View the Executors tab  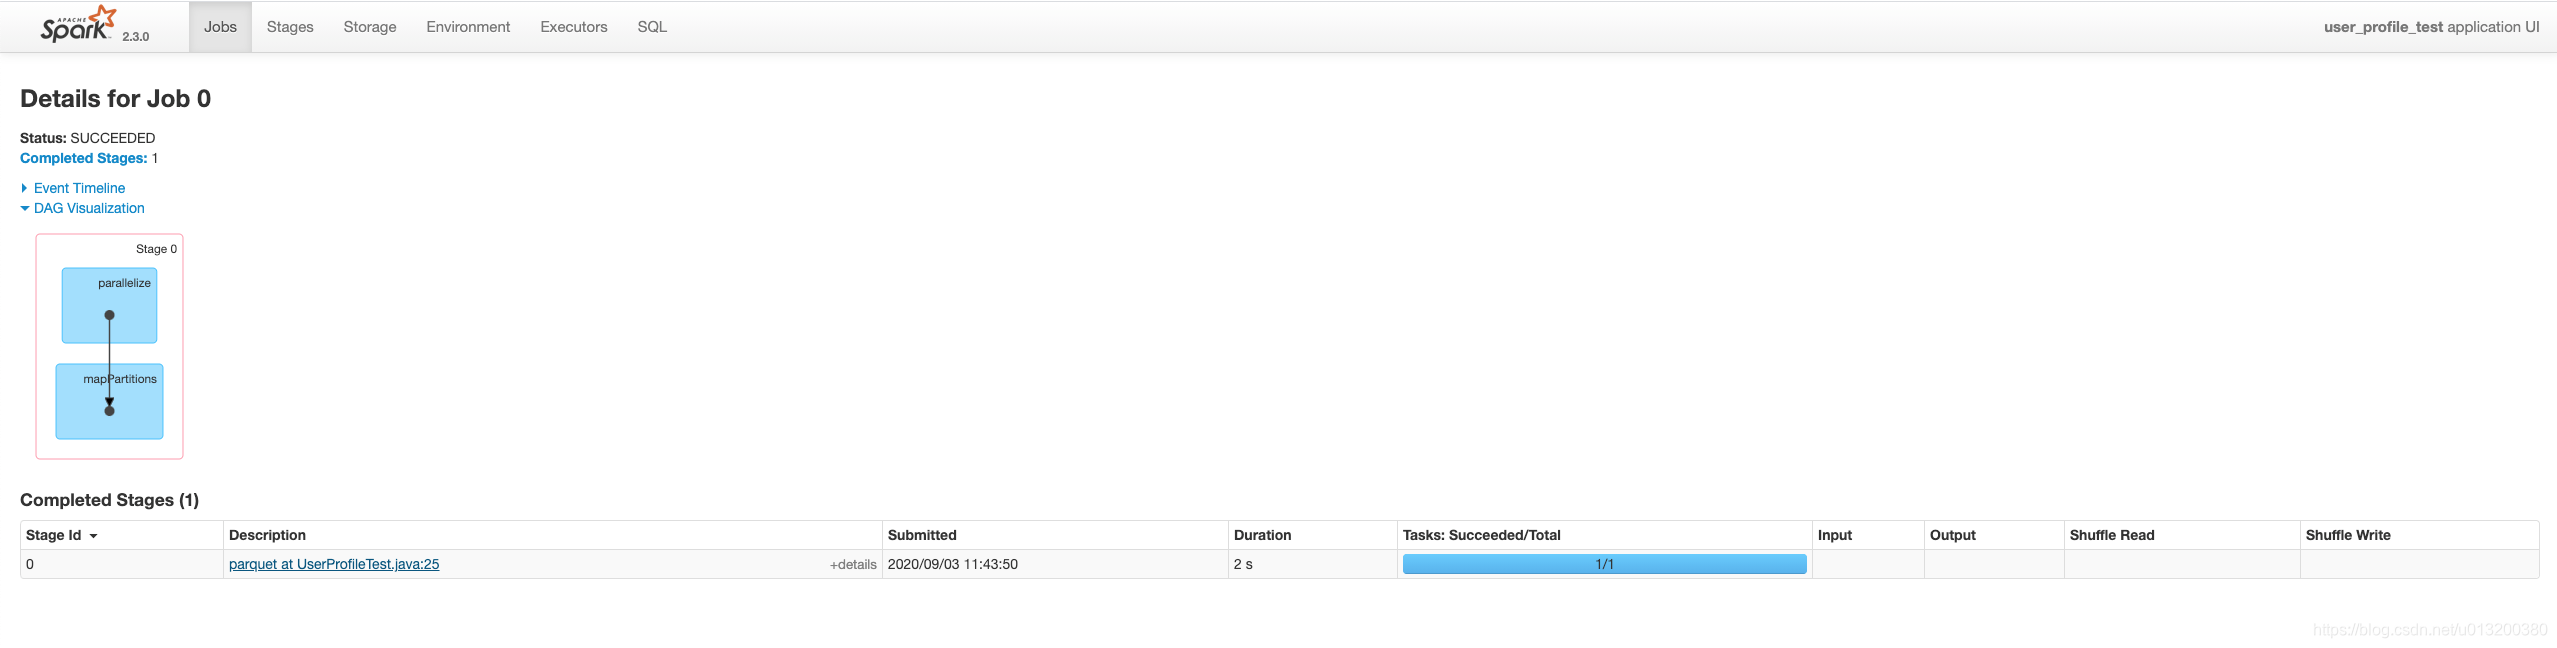(574, 27)
